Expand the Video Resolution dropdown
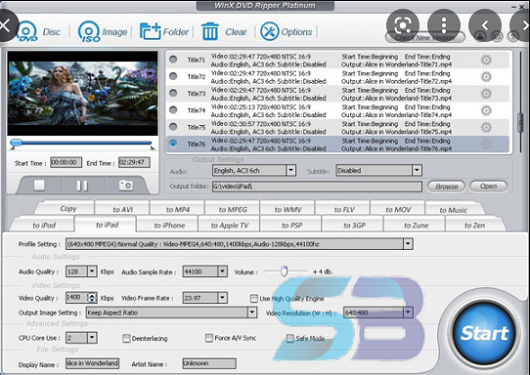Image resolution: width=530 pixels, height=375 pixels. 408,312
